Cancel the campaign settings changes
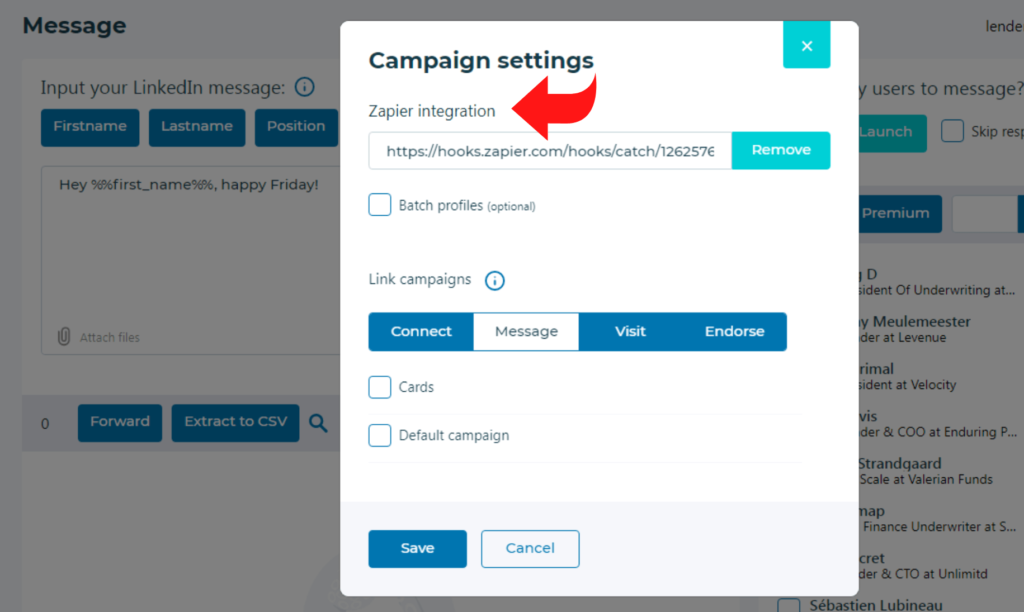1024x612 pixels. pyautogui.click(x=530, y=548)
